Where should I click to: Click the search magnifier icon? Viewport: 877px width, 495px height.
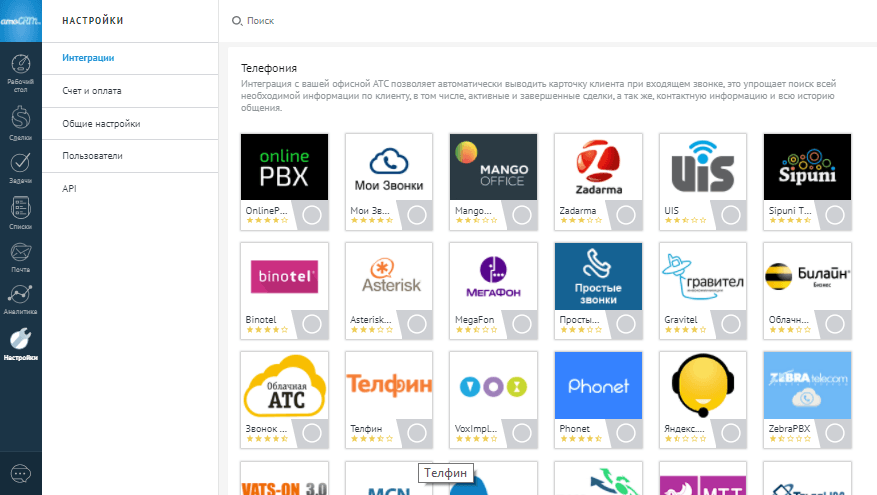[237, 21]
